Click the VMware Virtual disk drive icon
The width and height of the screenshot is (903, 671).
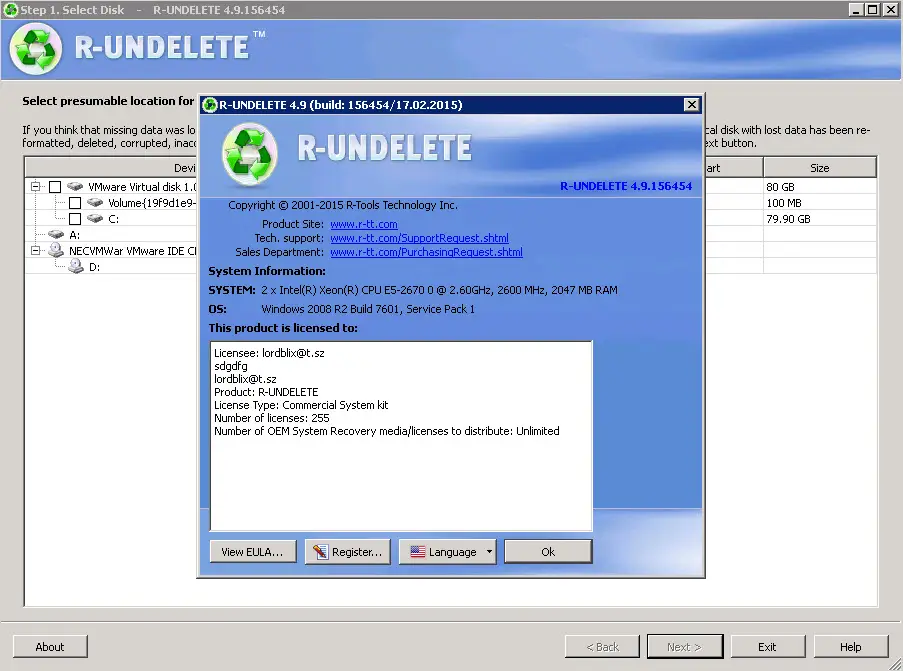[75, 187]
